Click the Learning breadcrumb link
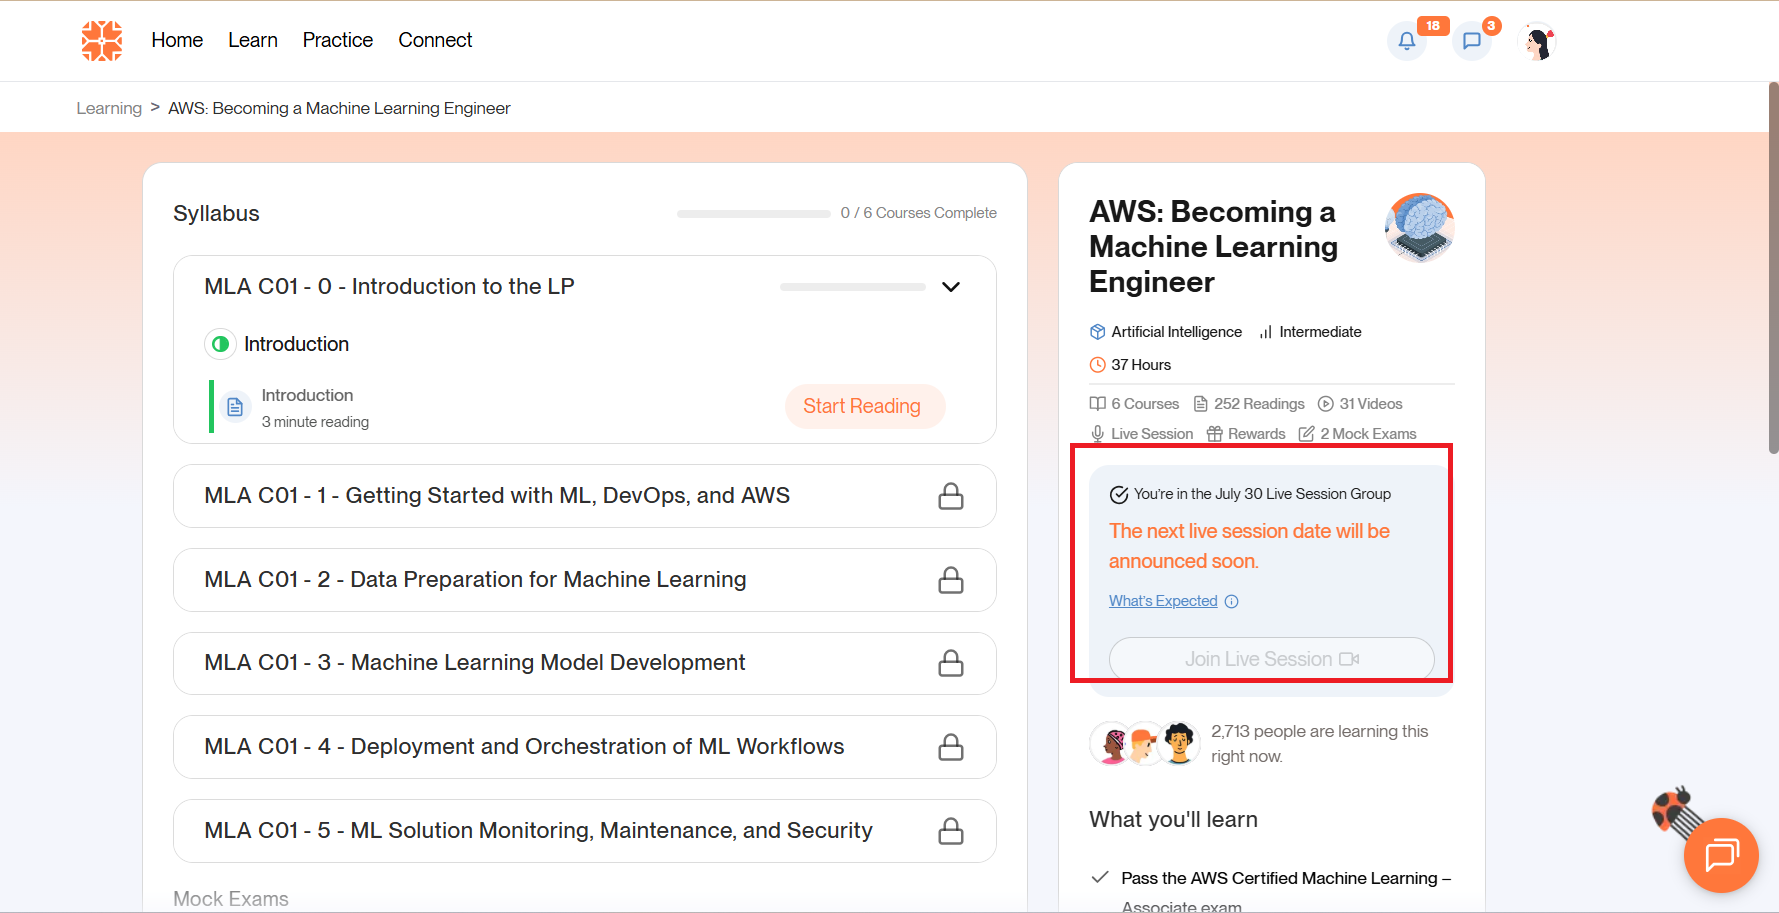 pos(108,107)
